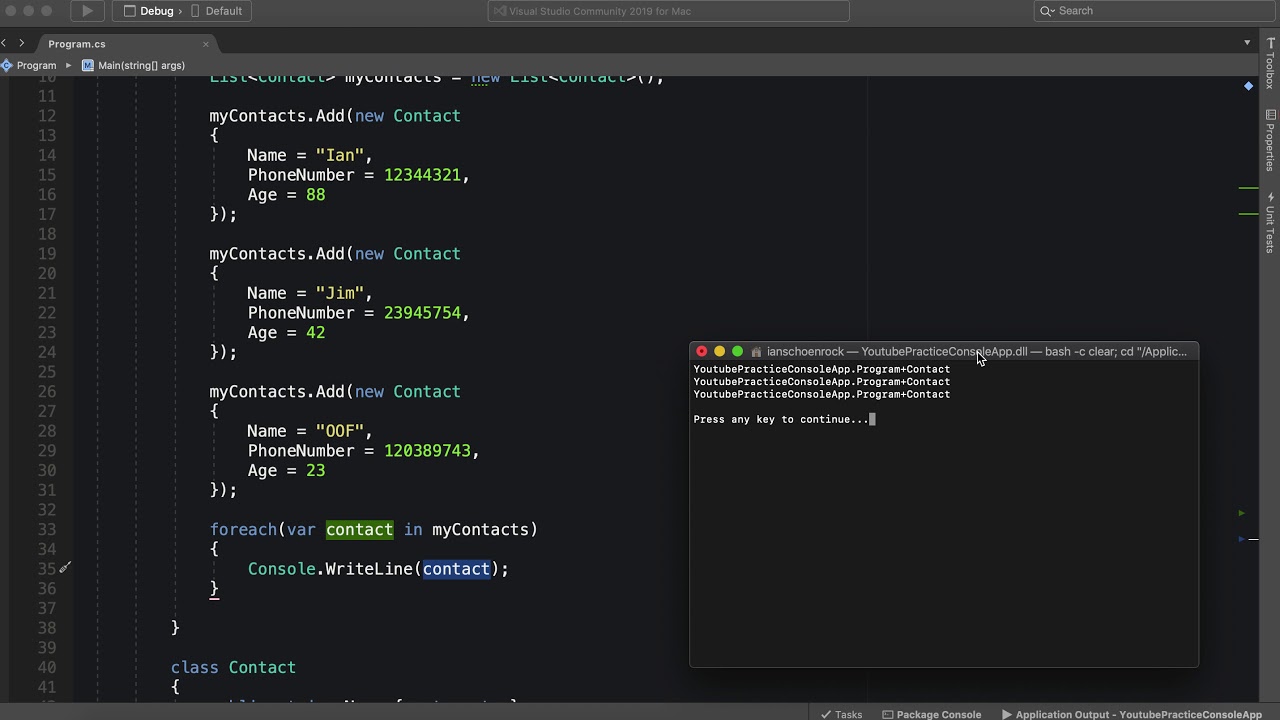Click the terminal title bar text
The width and height of the screenshot is (1280, 720).
pos(976,352)
